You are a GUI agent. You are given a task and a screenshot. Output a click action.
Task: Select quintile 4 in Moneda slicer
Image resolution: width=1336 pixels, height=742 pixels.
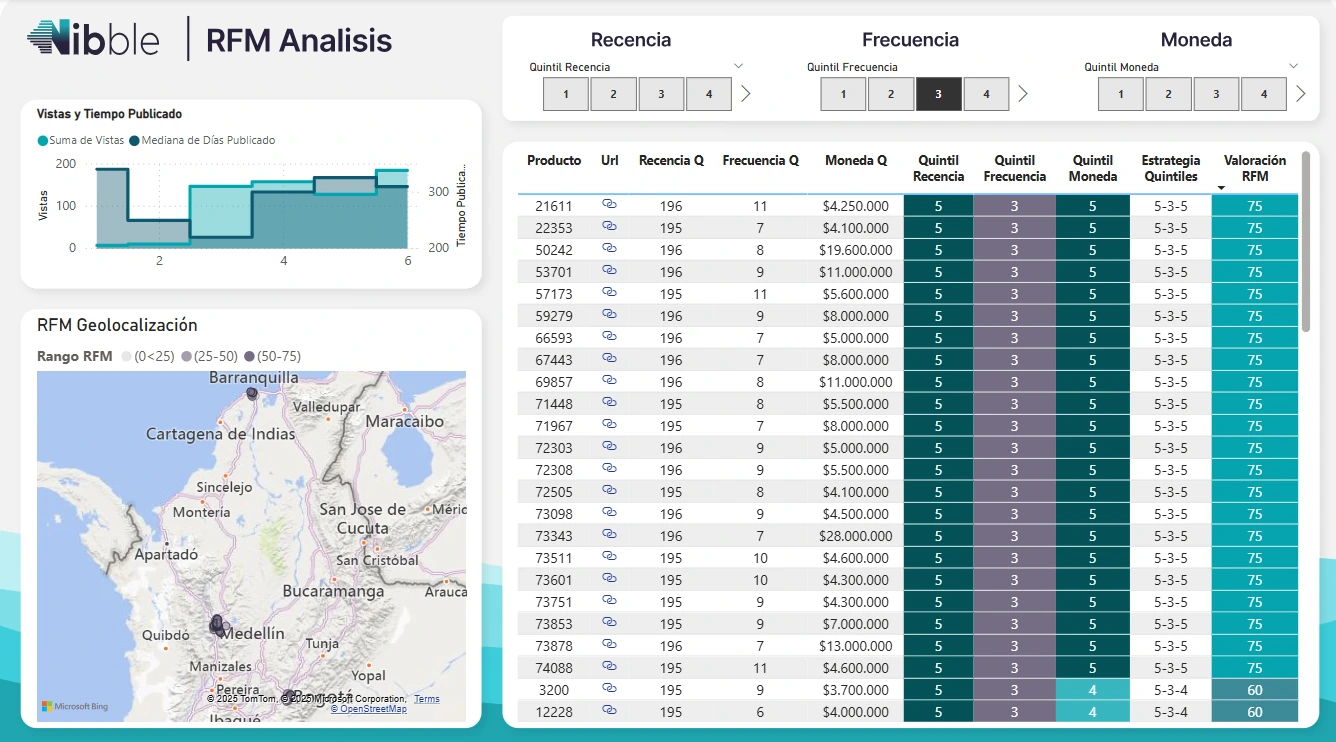[1263, 94]
